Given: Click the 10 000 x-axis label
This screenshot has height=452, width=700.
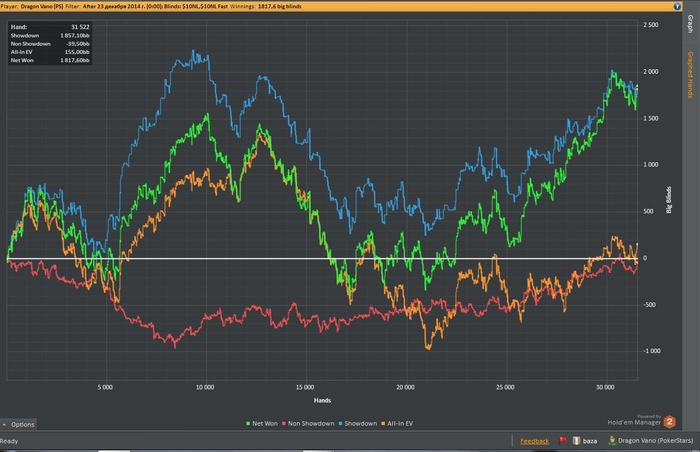Looking at the screenshot, I should point(205,387).
